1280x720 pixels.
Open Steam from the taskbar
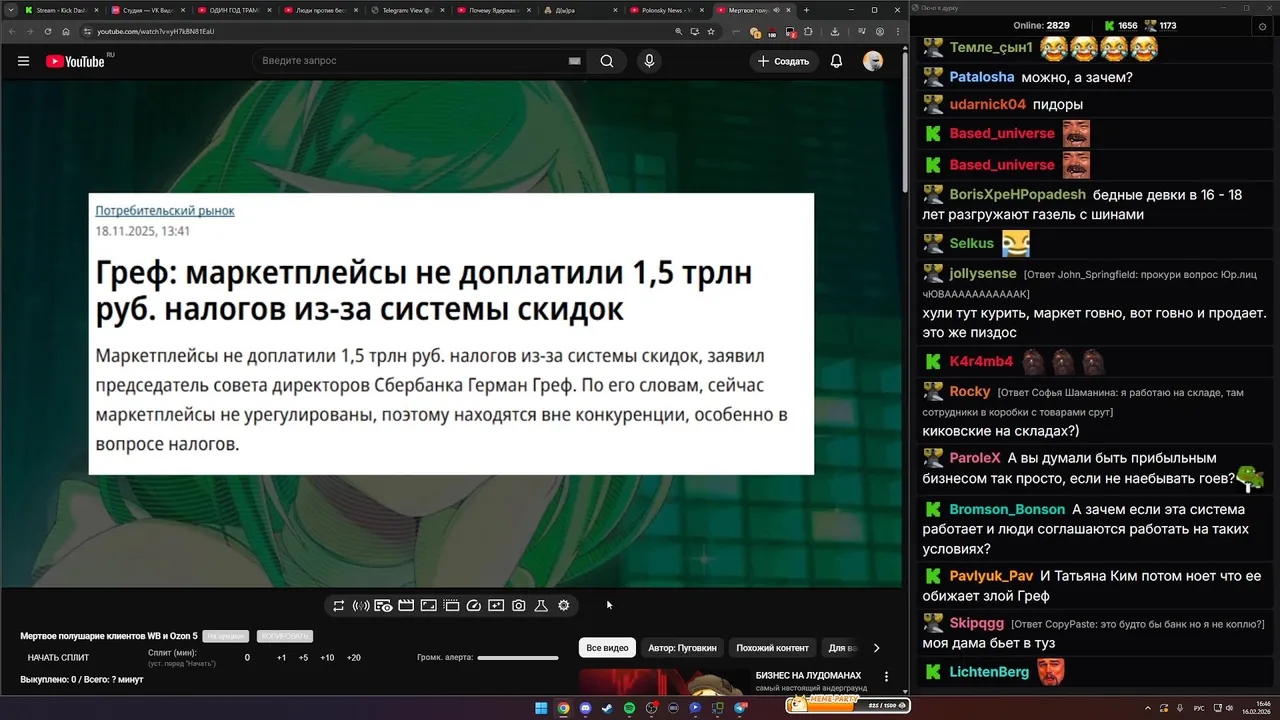pos(607,708)
